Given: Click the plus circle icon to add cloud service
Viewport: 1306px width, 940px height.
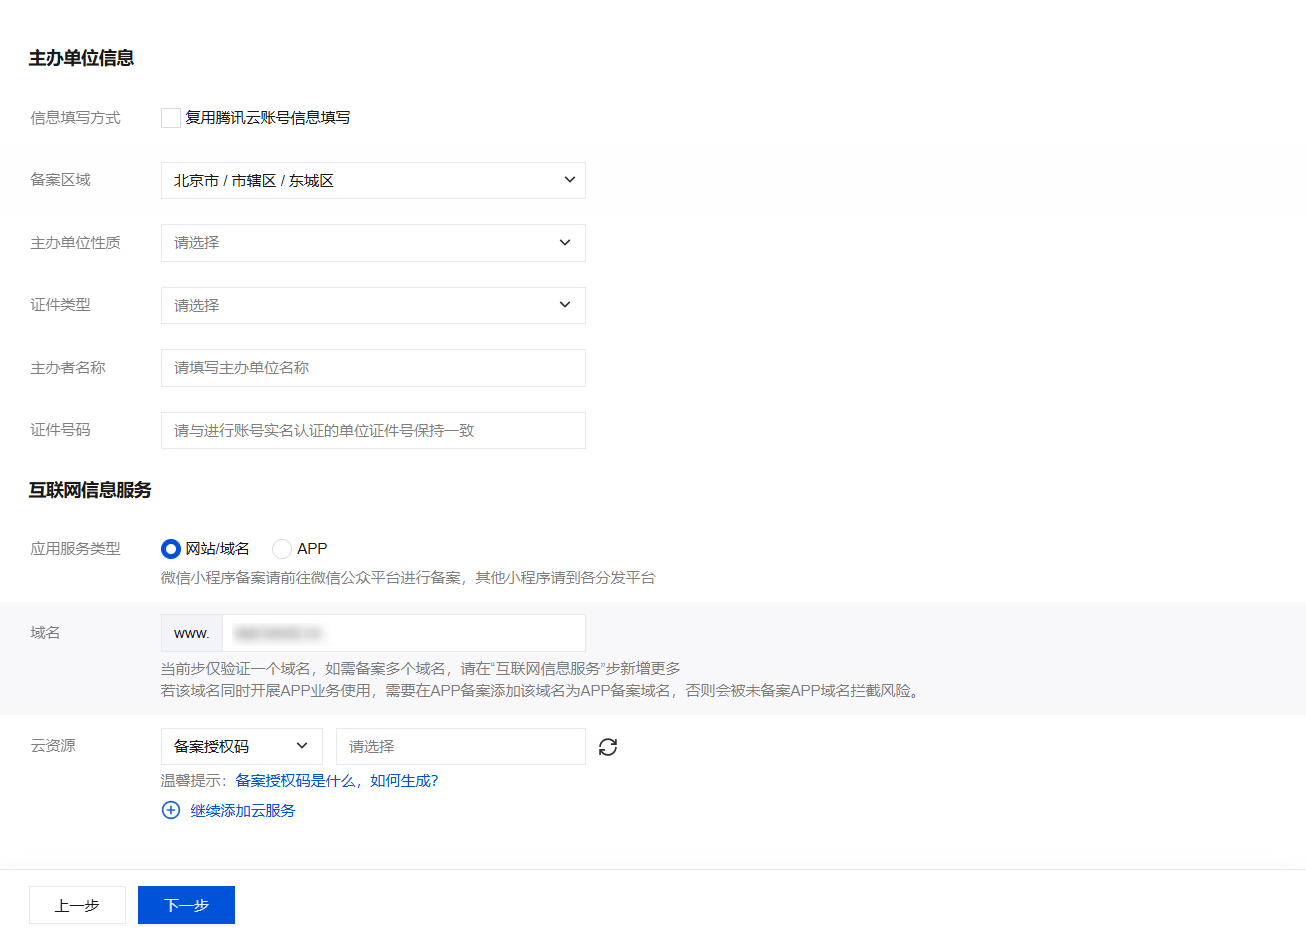Looking at the screenshot, I should (x=171, y=810).
